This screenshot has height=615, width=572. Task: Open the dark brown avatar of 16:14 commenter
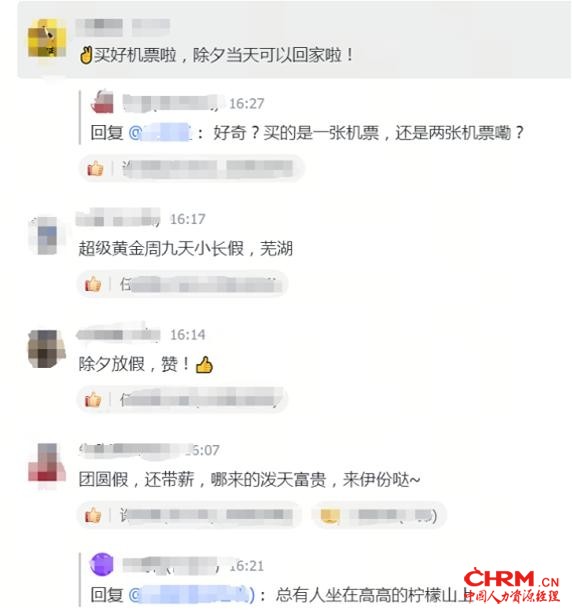(x=46, y=348)
